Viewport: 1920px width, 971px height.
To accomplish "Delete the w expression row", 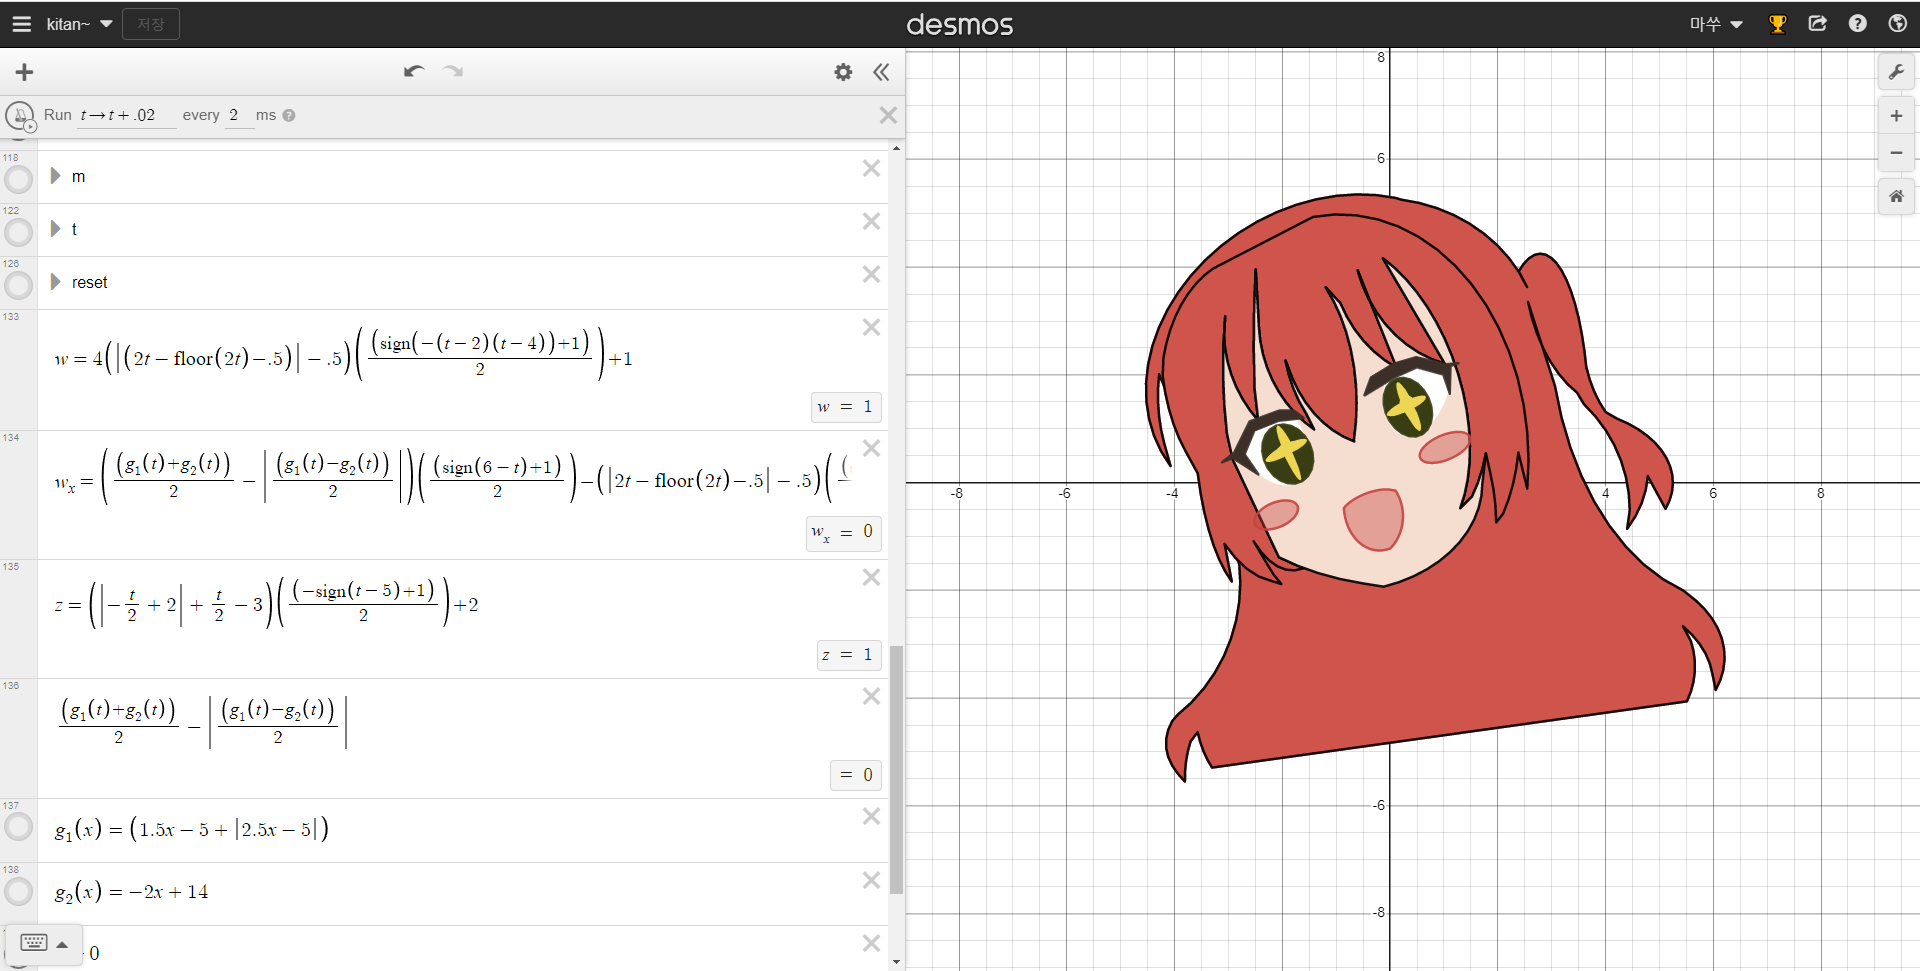I will 871,328.
